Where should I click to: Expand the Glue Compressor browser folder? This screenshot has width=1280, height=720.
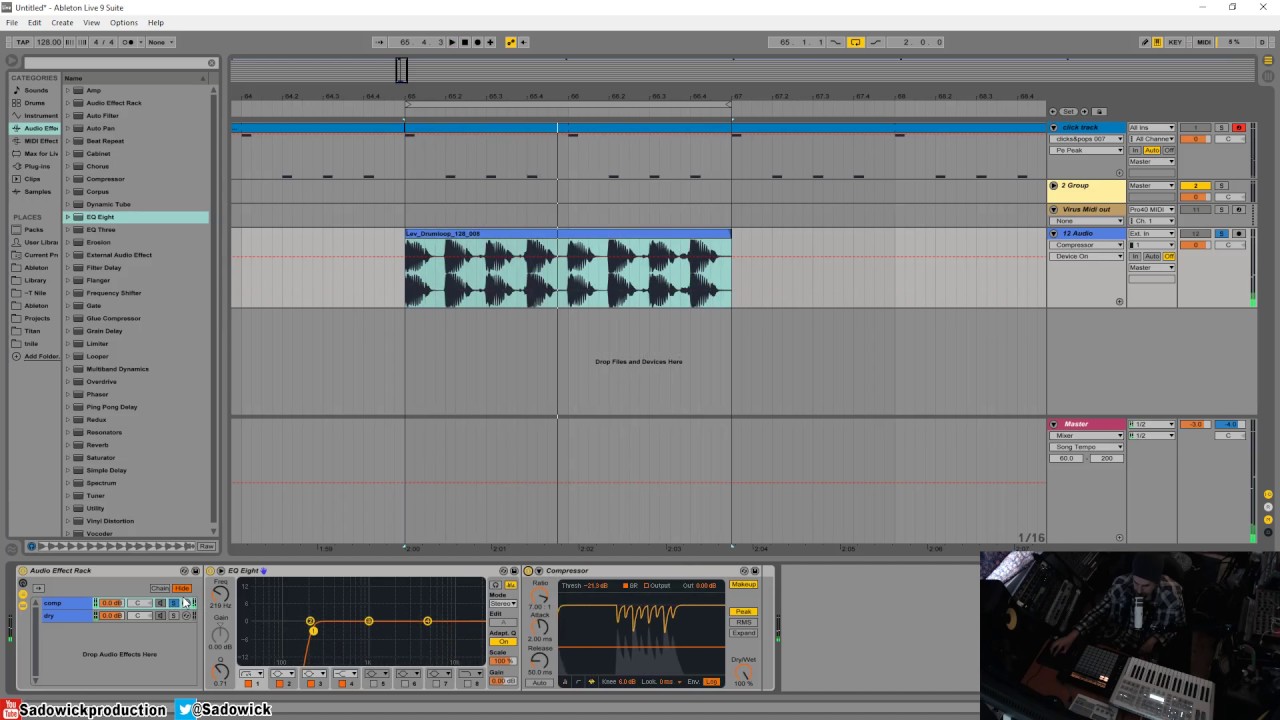click(x=68, y=318)
